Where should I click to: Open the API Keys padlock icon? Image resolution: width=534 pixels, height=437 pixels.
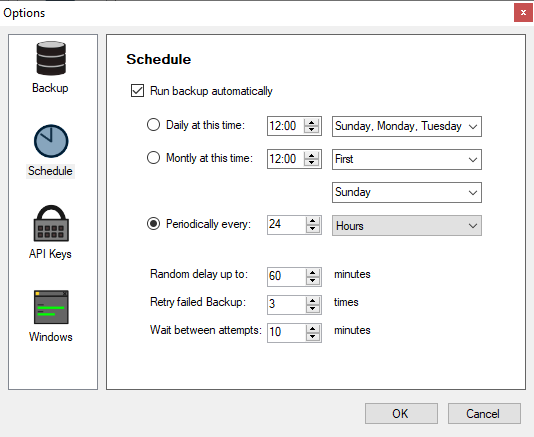pyautogui.click(x=51, y=223)
